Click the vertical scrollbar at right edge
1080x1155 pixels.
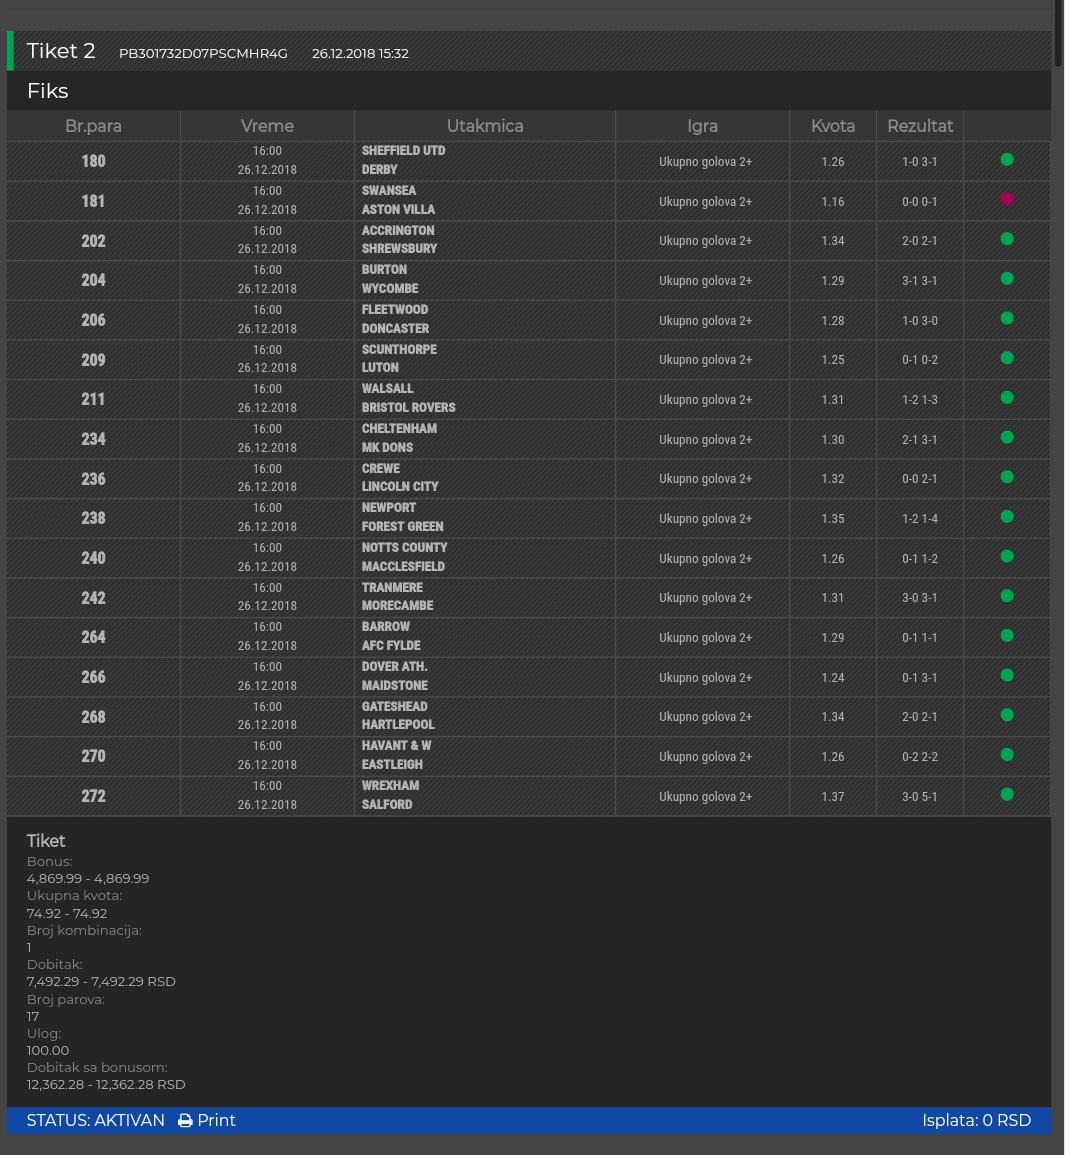1059,34
